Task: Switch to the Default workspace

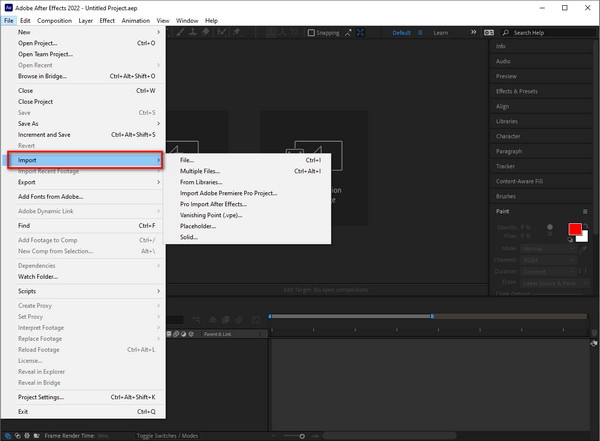Action: pyautogui.click(x=401, y=33)
